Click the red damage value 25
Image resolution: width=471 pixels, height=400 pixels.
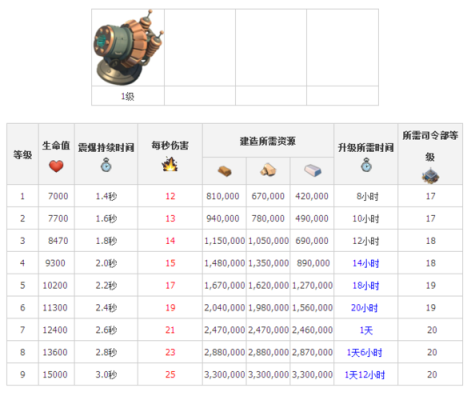point(170,374)
